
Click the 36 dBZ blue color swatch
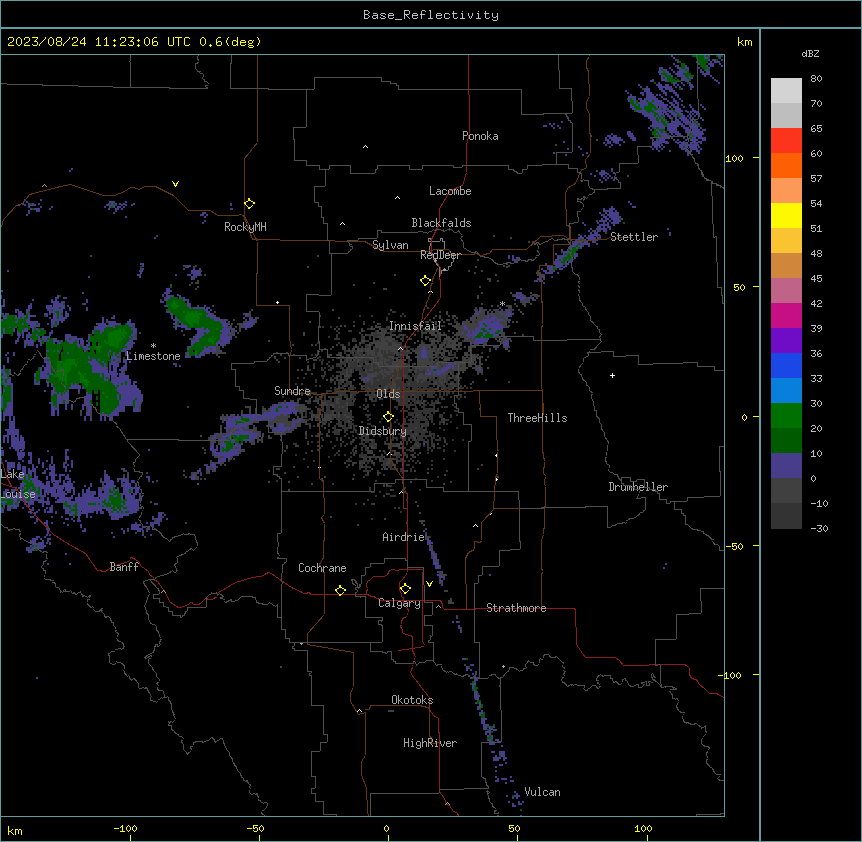click(786, 365)
